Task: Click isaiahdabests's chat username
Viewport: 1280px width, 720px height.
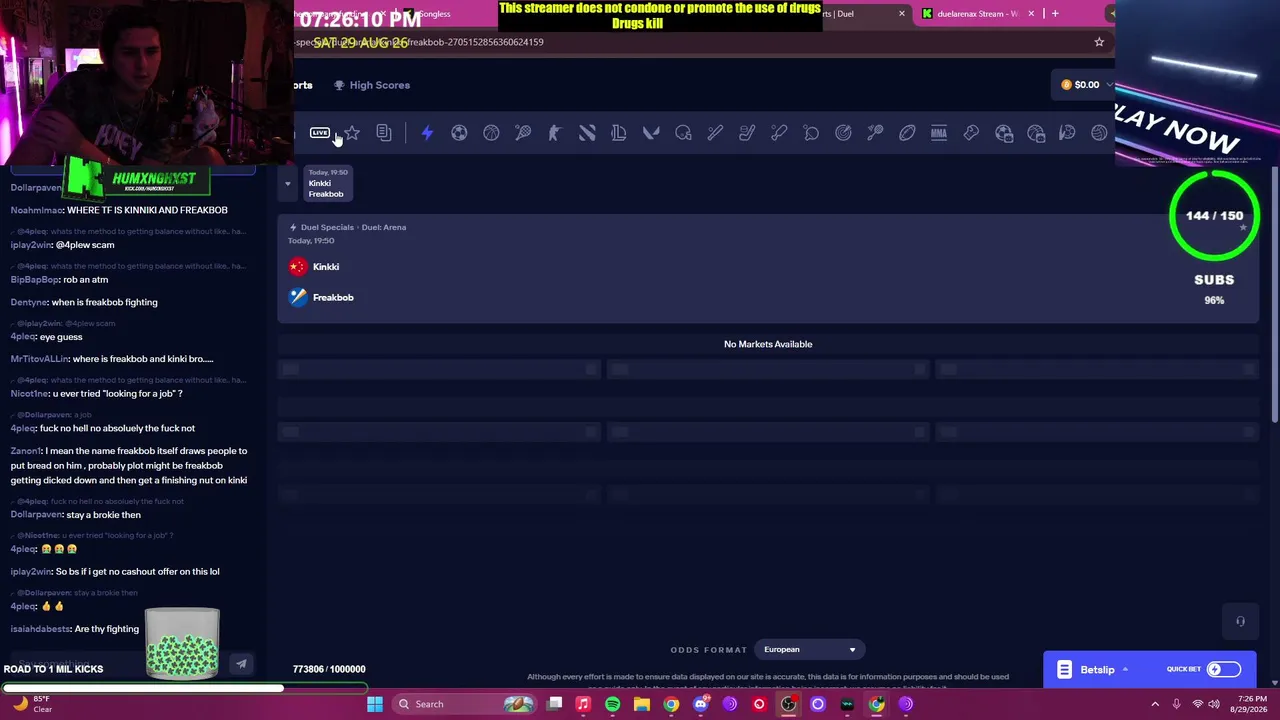Action: (x=40, y=629)
